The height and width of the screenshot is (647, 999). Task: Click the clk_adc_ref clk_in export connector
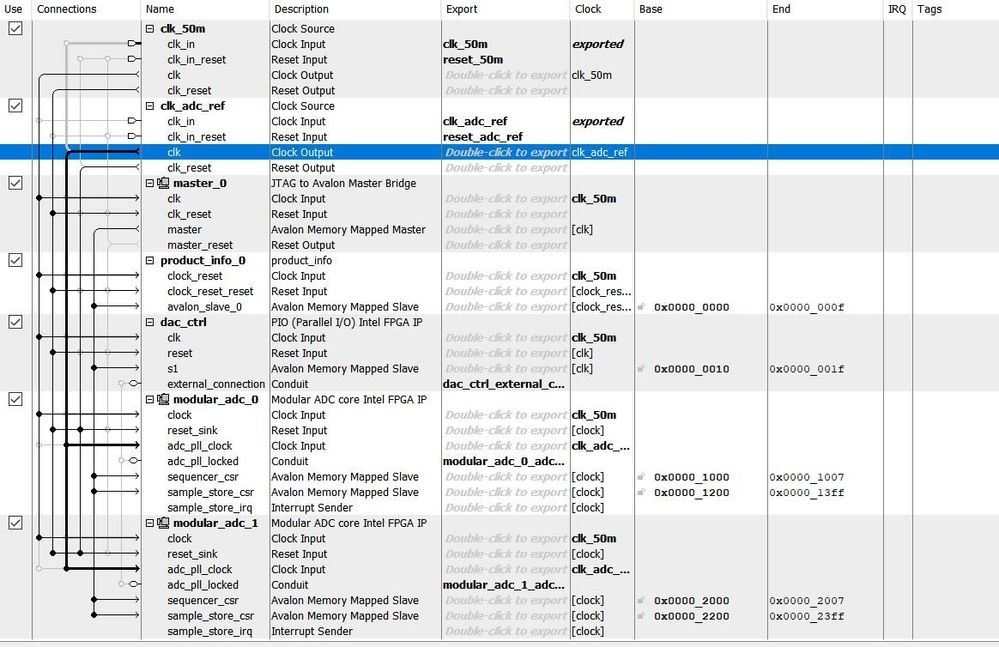pyautogui.click(x=134, y=120)
